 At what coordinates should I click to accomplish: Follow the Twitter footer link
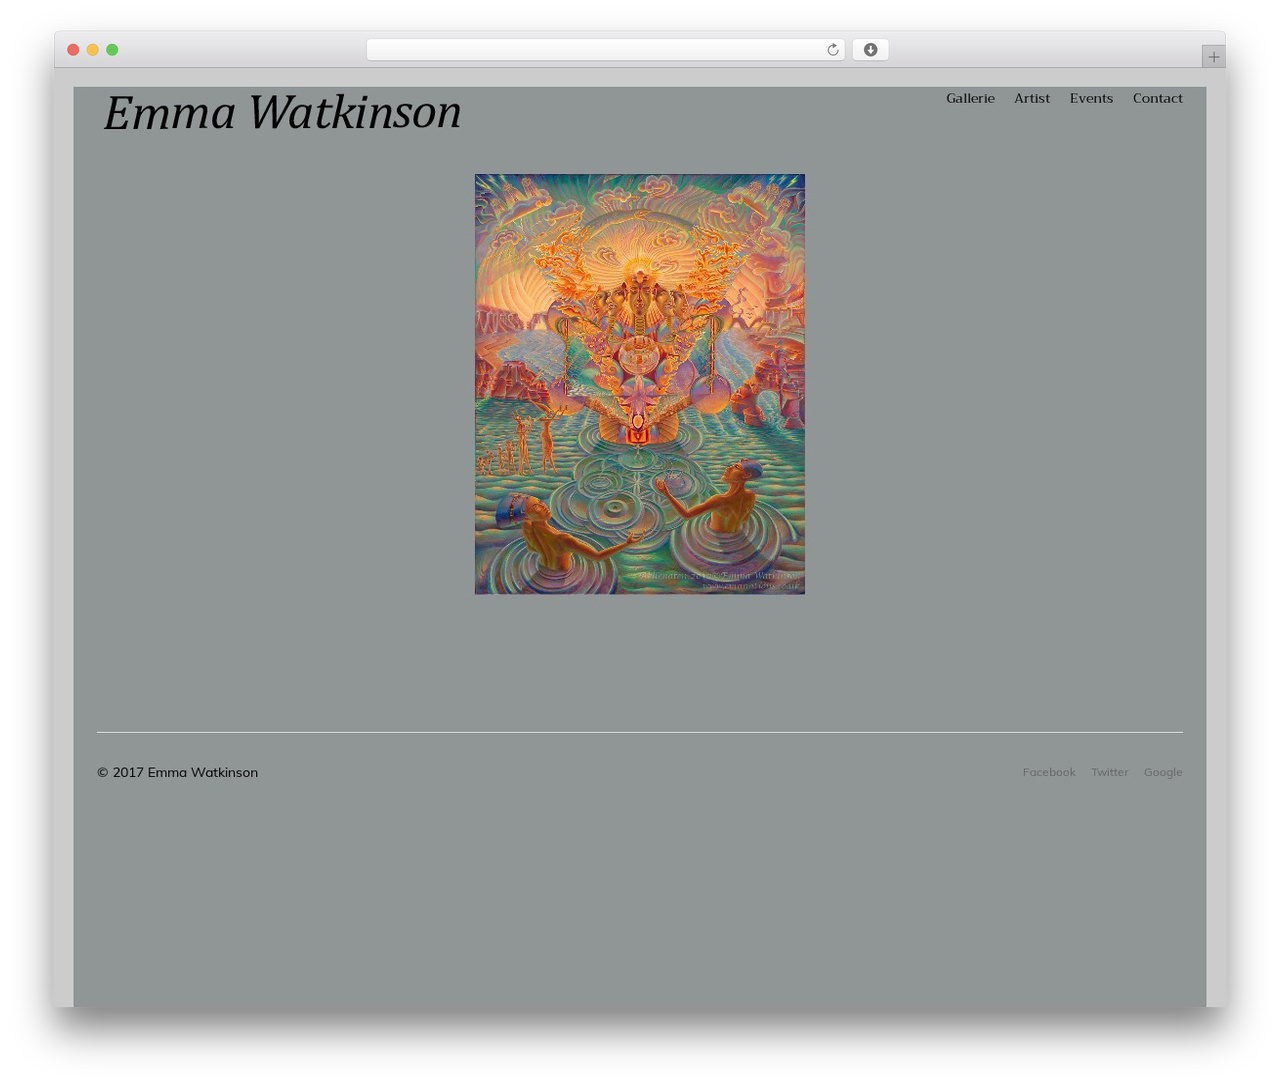click(x=1109, y=772)
